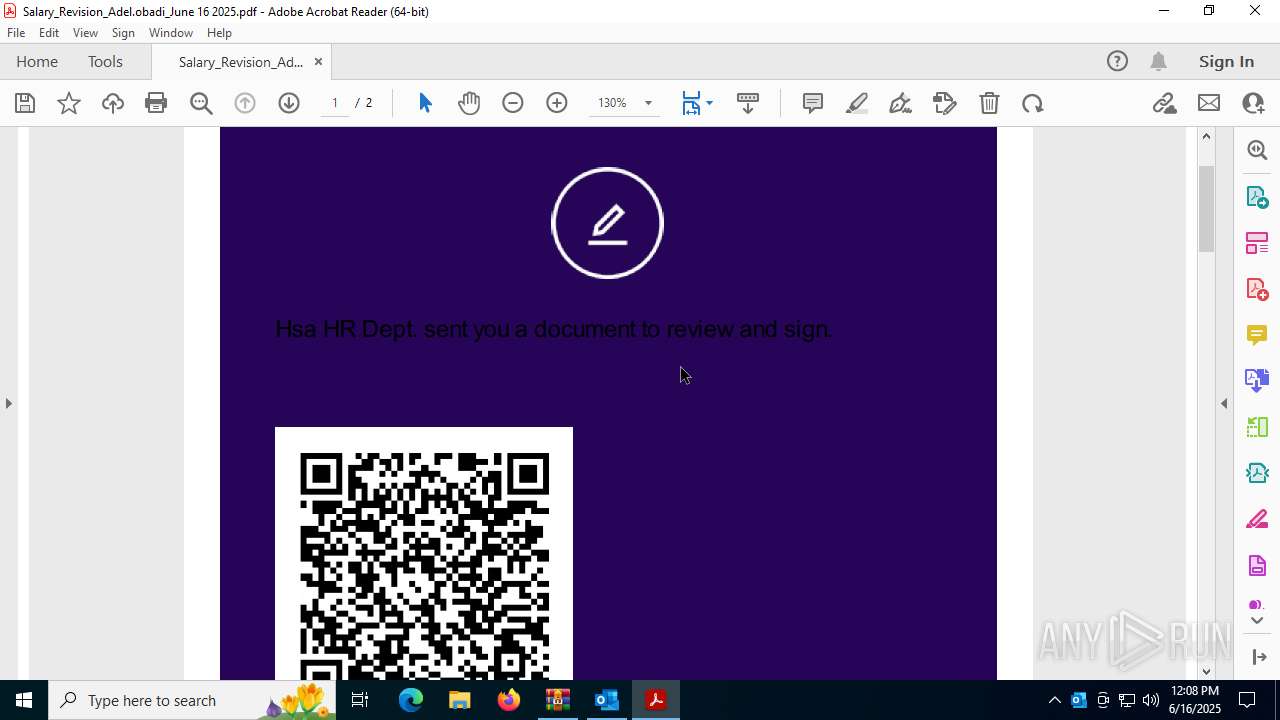1280x720 pixels.
Task: Open the Windows Start menu
Action: [24, 700]
